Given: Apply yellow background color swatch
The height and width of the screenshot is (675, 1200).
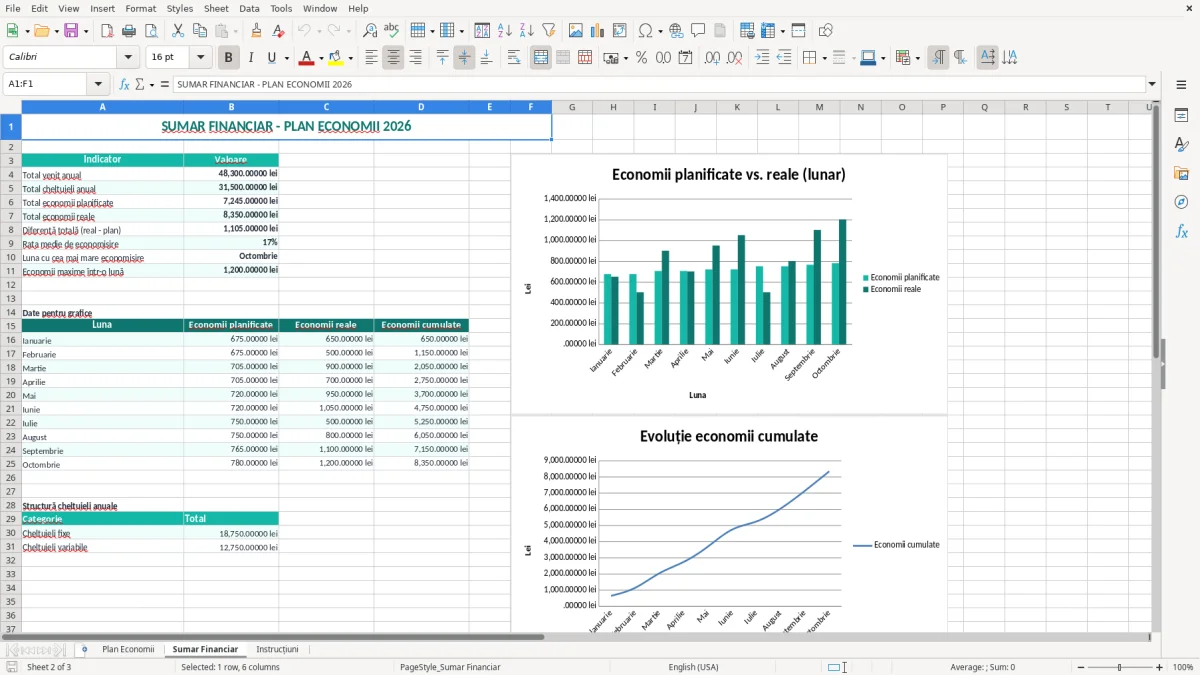Looking at the screenshot, I should point(336,58).
